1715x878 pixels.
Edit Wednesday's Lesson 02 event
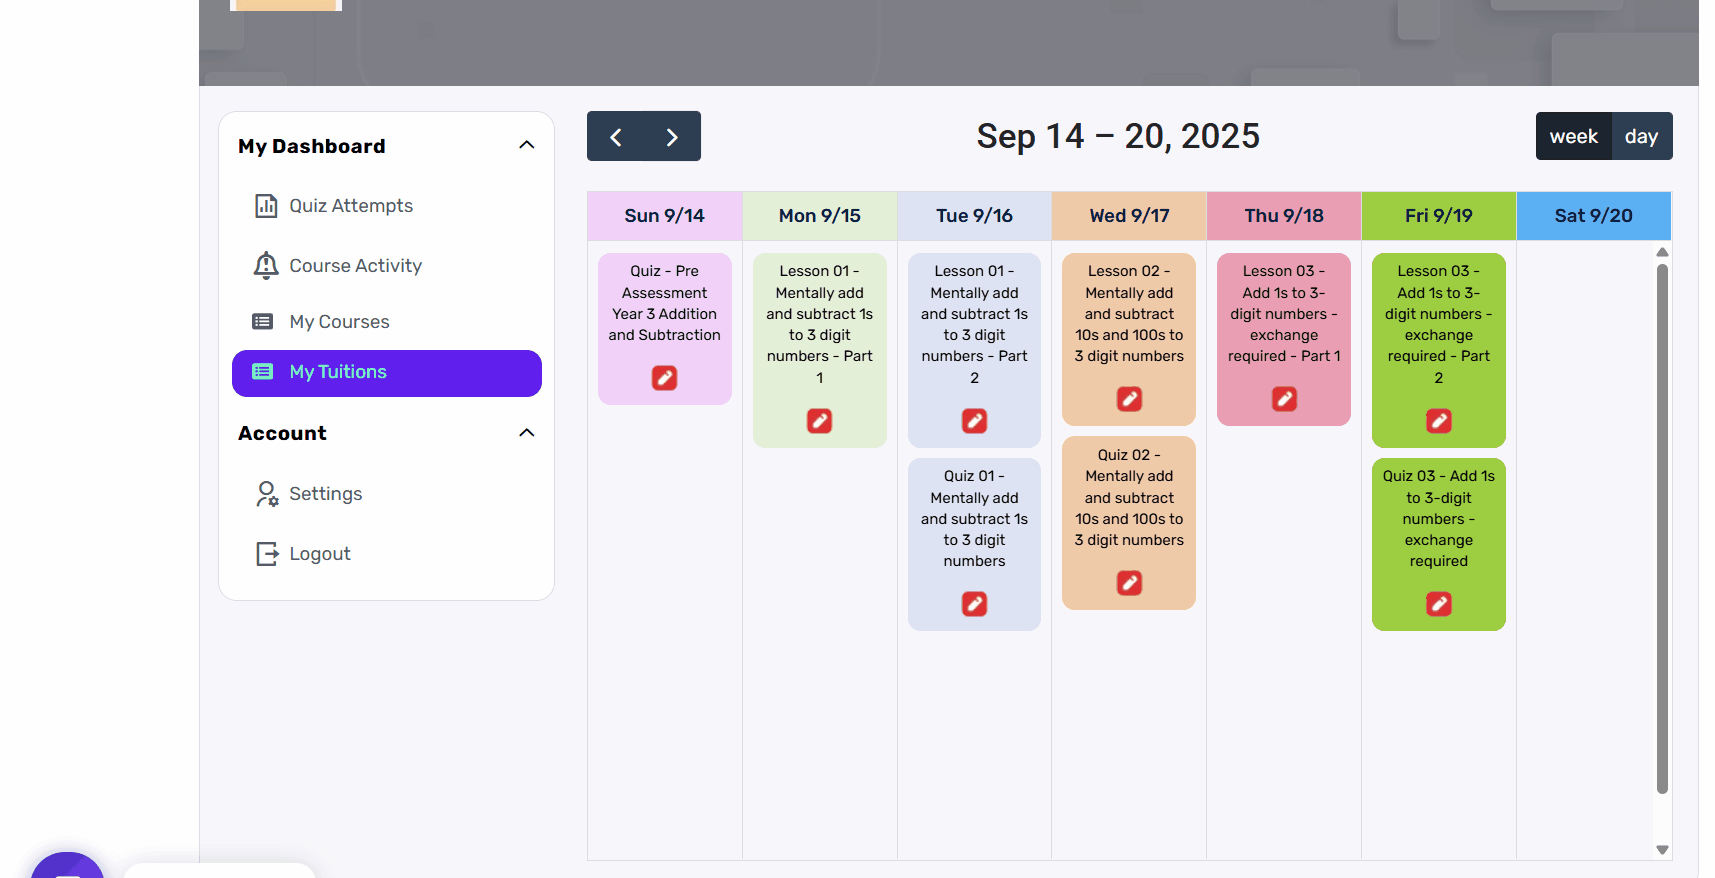[x=1129, y=399]
